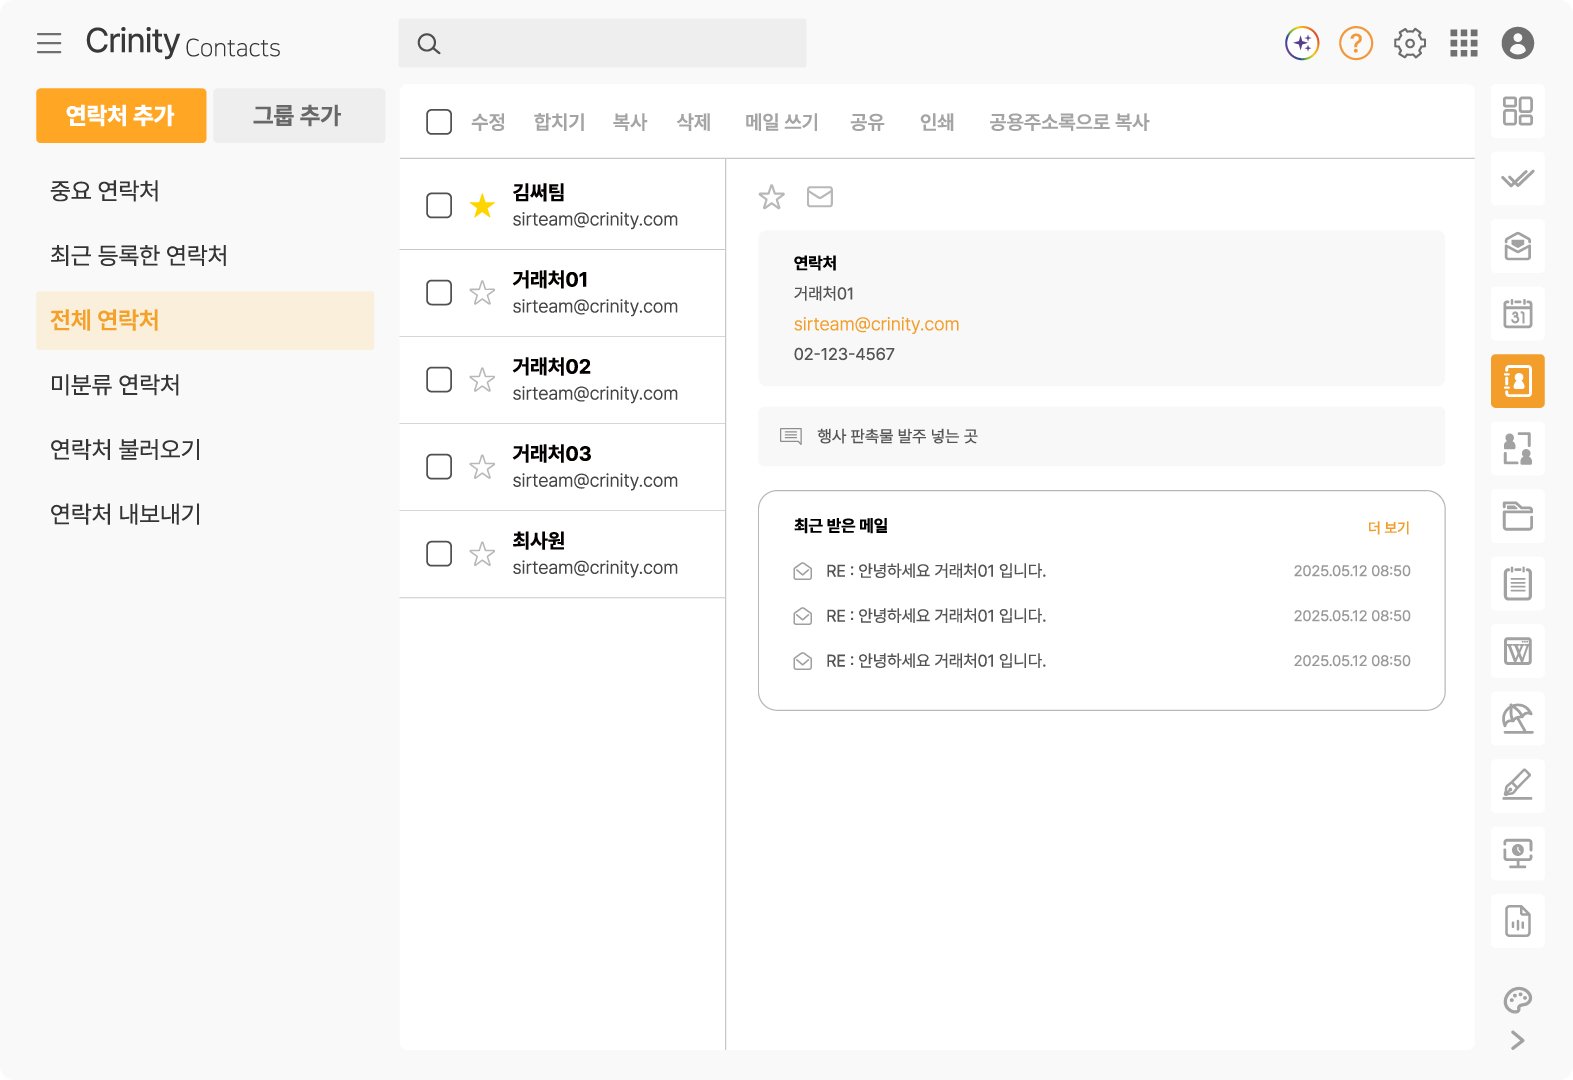Open the mail app icon in sidebar
The height and width of the screenshot is (1080, 1573).
pyautogui.click(x=1518, y=246)
